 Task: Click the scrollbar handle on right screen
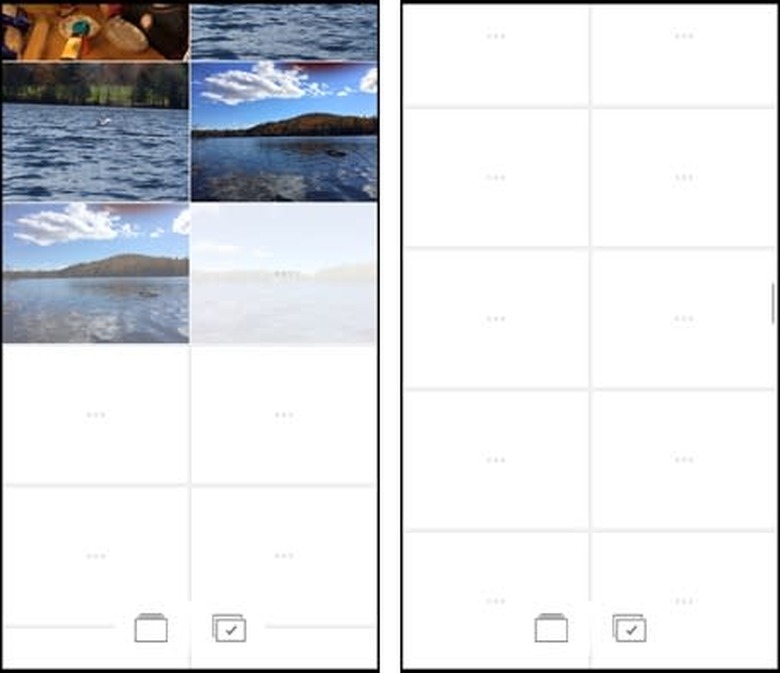(773, 303)
